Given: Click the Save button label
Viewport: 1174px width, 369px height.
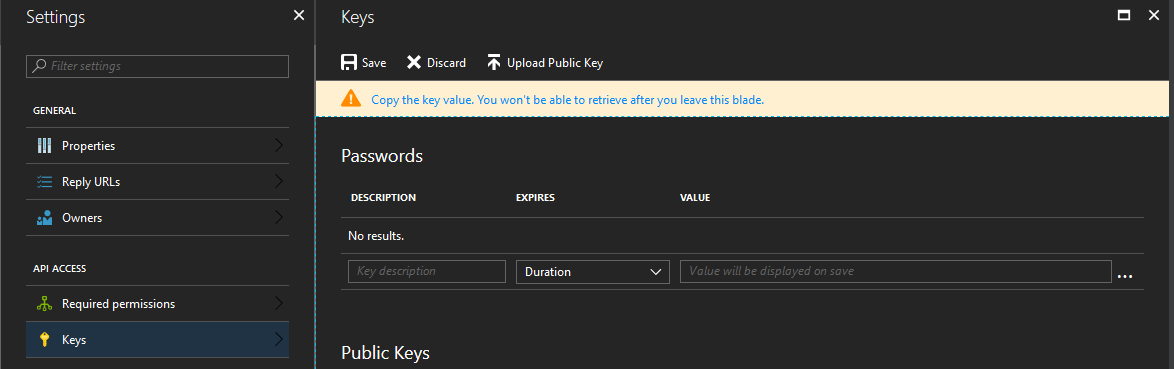Looking at the screenshot, I should [x=374, y=63].
